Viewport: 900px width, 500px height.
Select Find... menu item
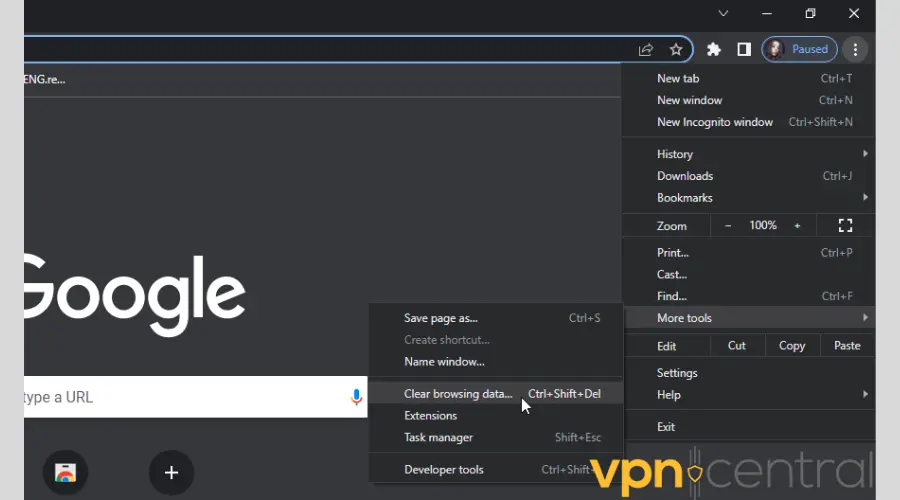[x=748, y=296]
